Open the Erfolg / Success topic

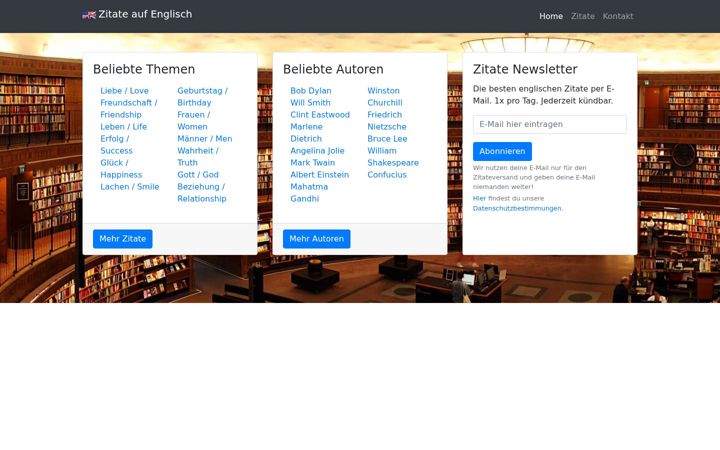(x=116, y=145)
